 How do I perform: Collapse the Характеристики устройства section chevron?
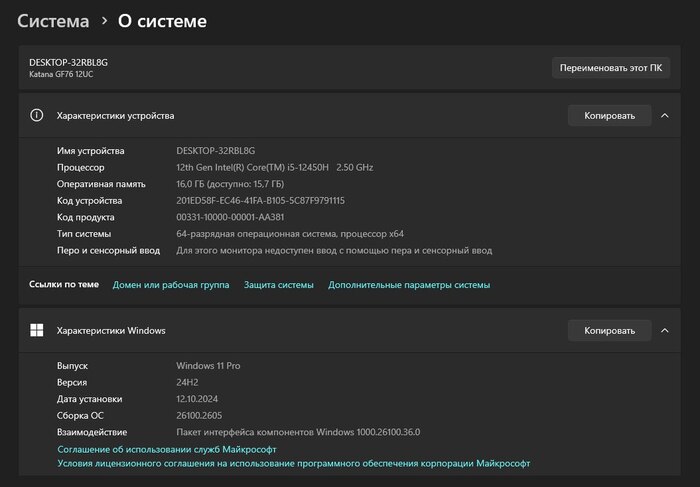coord(665,115)
